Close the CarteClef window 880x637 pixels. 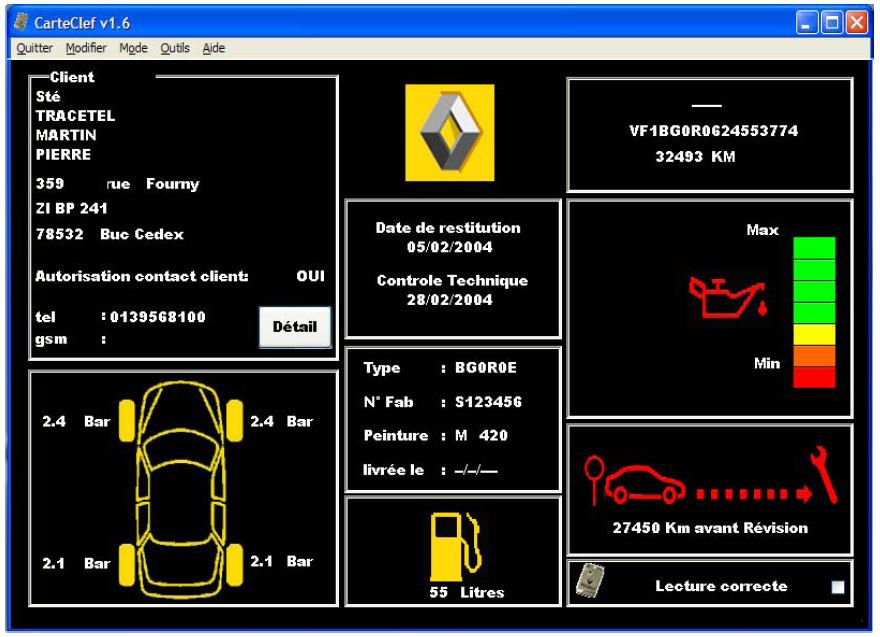coord(856,23)
